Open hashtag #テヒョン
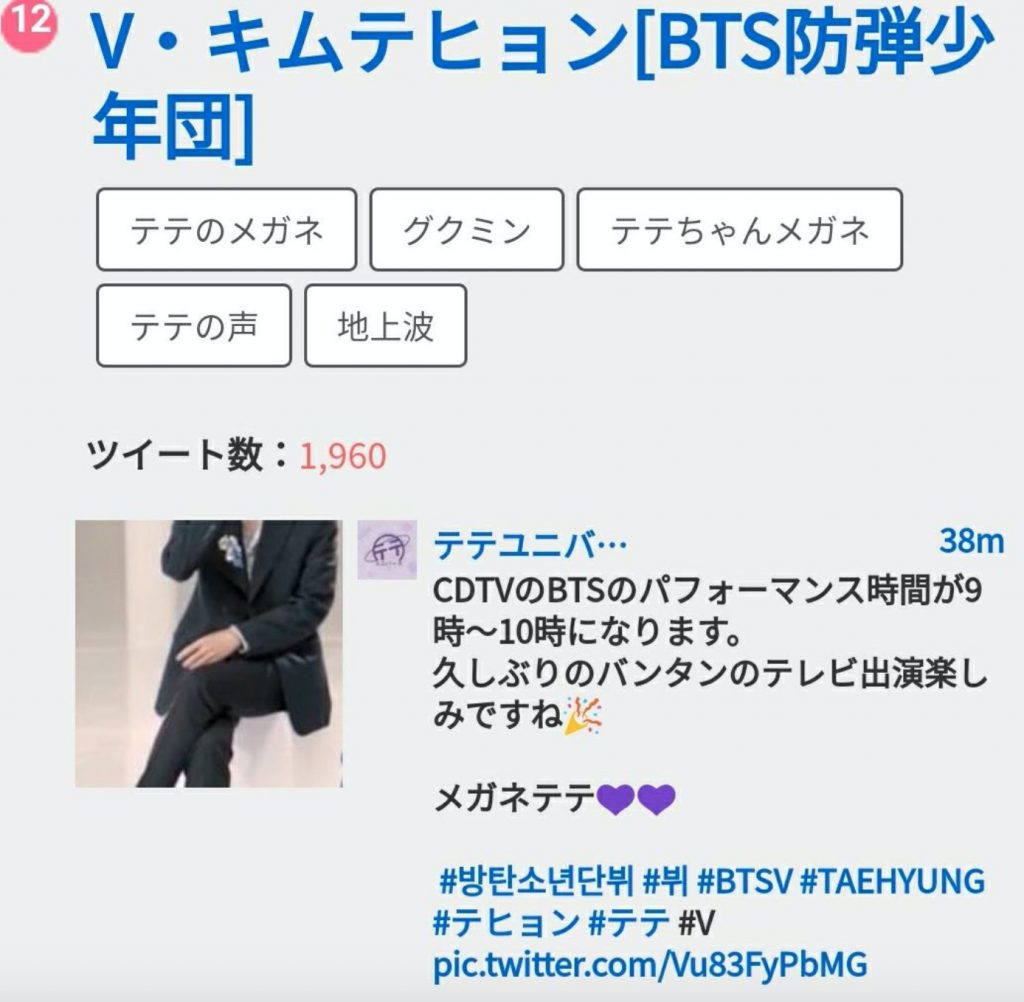Screen dimensions: 1024x1002 coord(505,922)
